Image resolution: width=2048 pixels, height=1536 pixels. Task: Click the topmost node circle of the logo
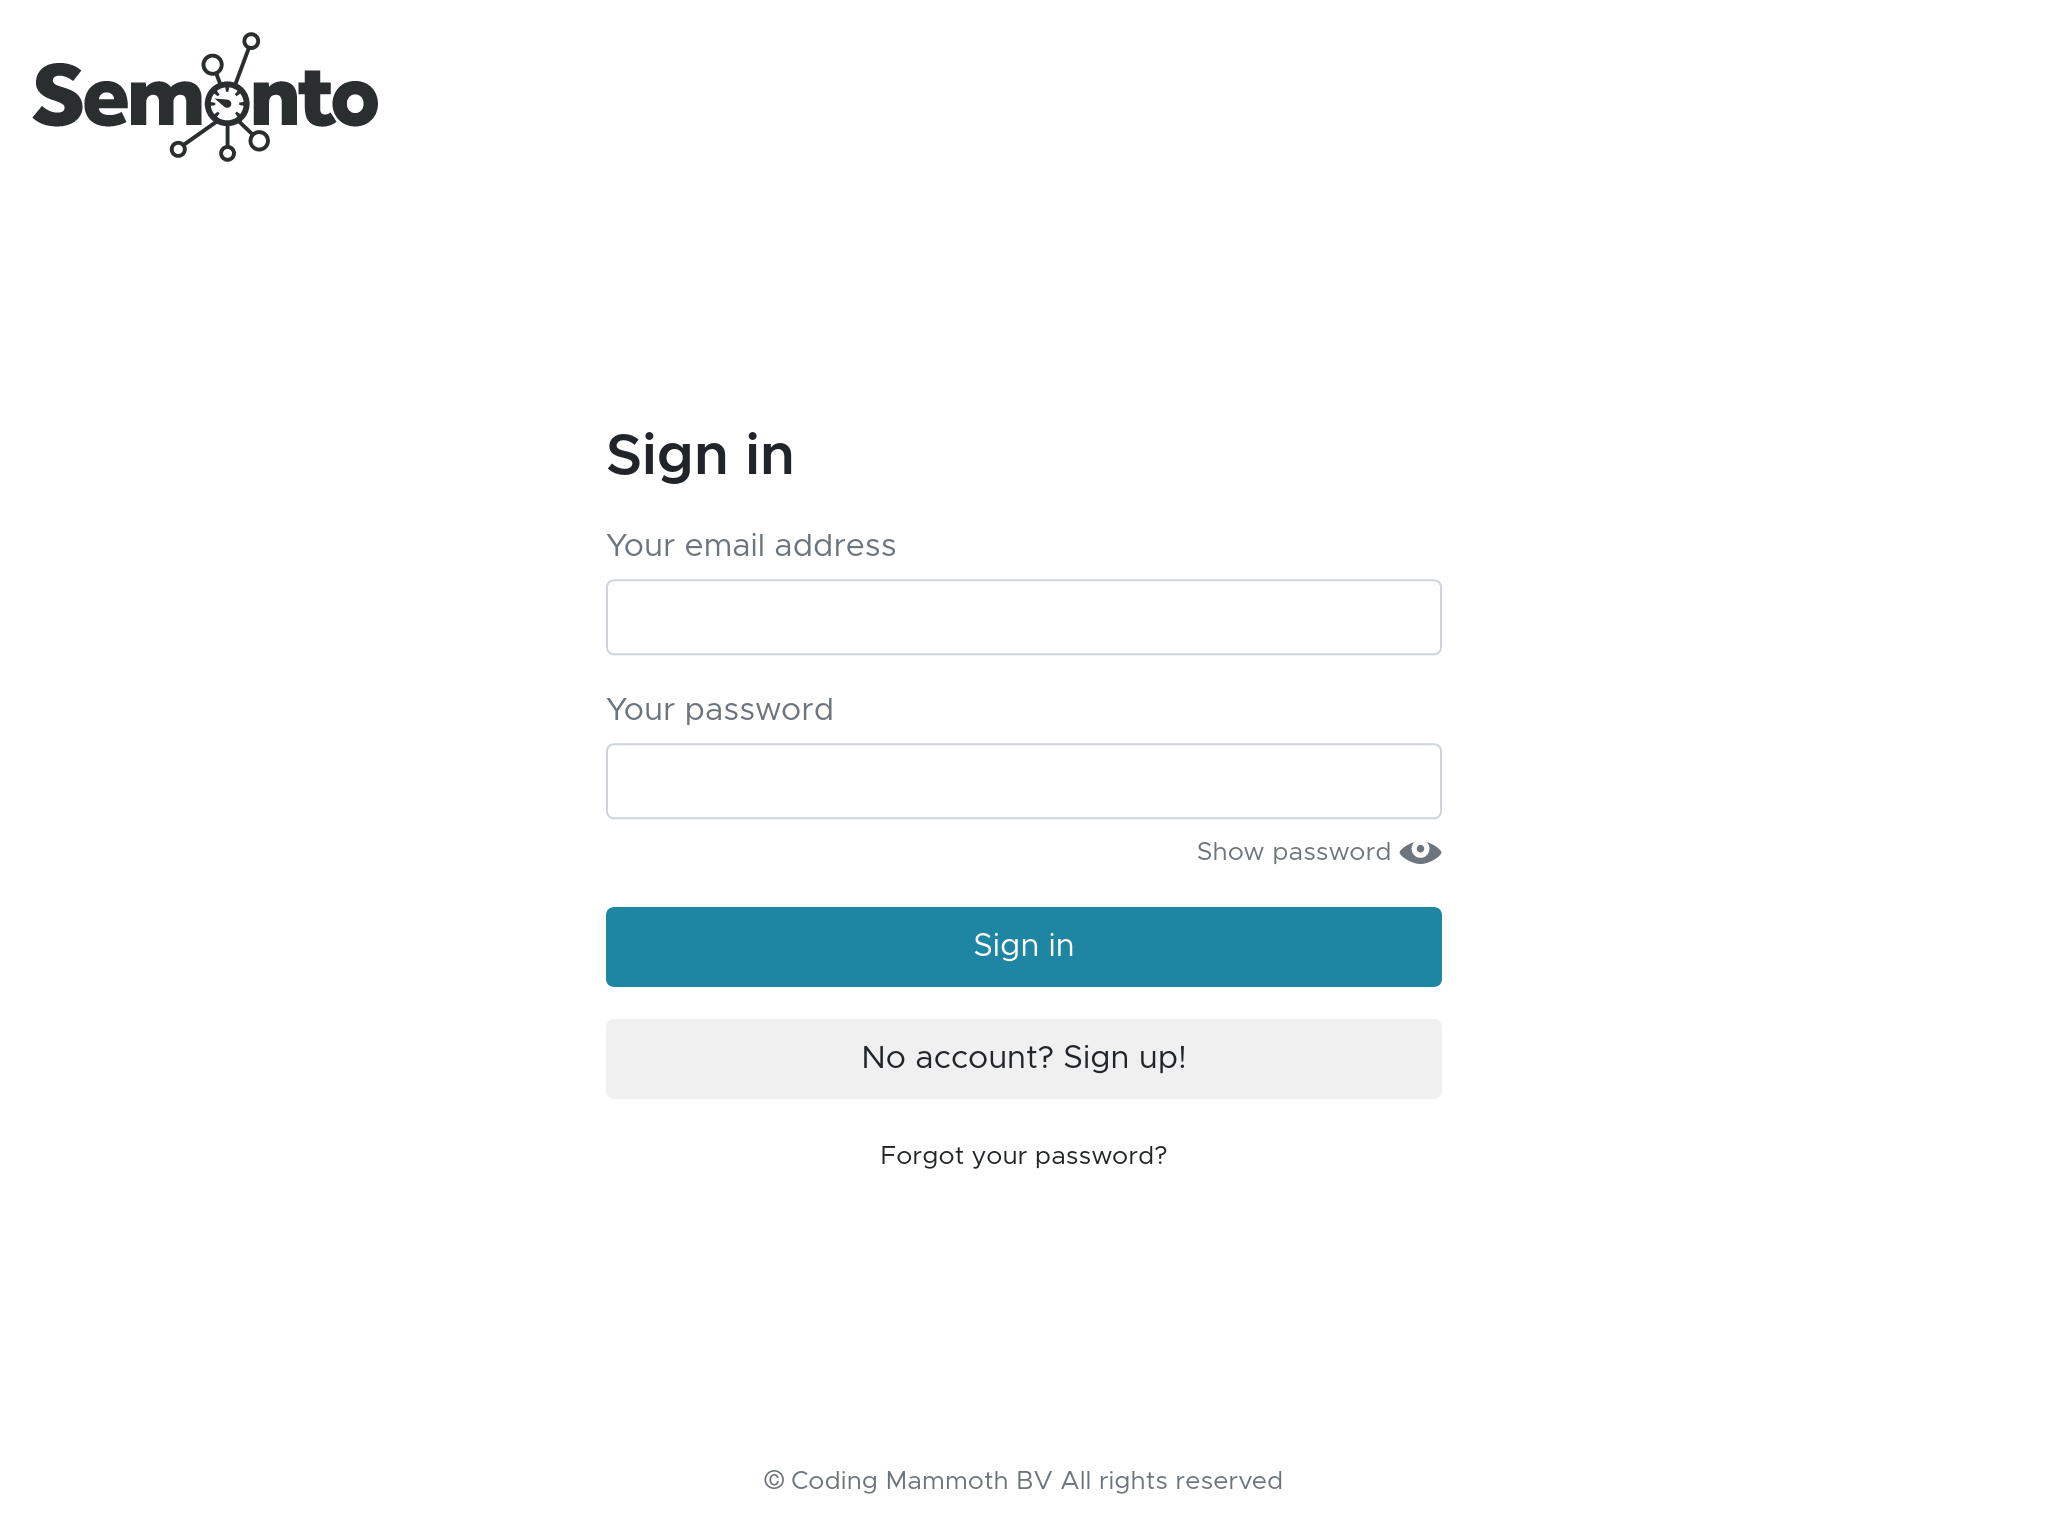[x=251, y=41]
